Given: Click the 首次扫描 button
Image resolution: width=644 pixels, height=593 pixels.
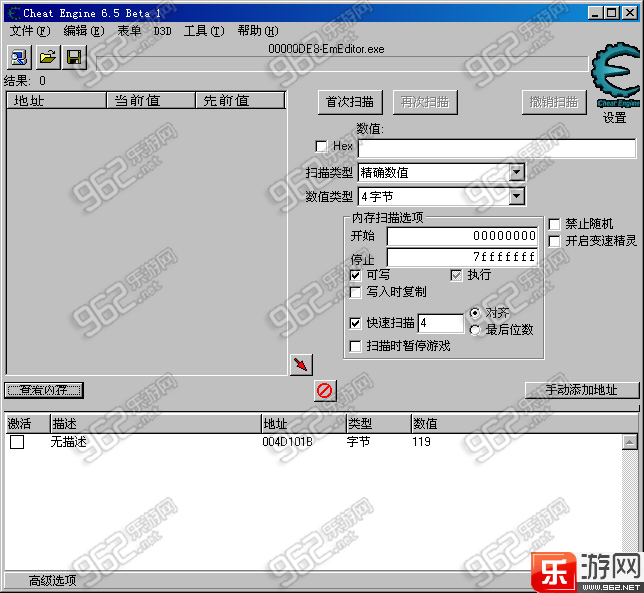Looking at the screenshot, I should point(350,102).
